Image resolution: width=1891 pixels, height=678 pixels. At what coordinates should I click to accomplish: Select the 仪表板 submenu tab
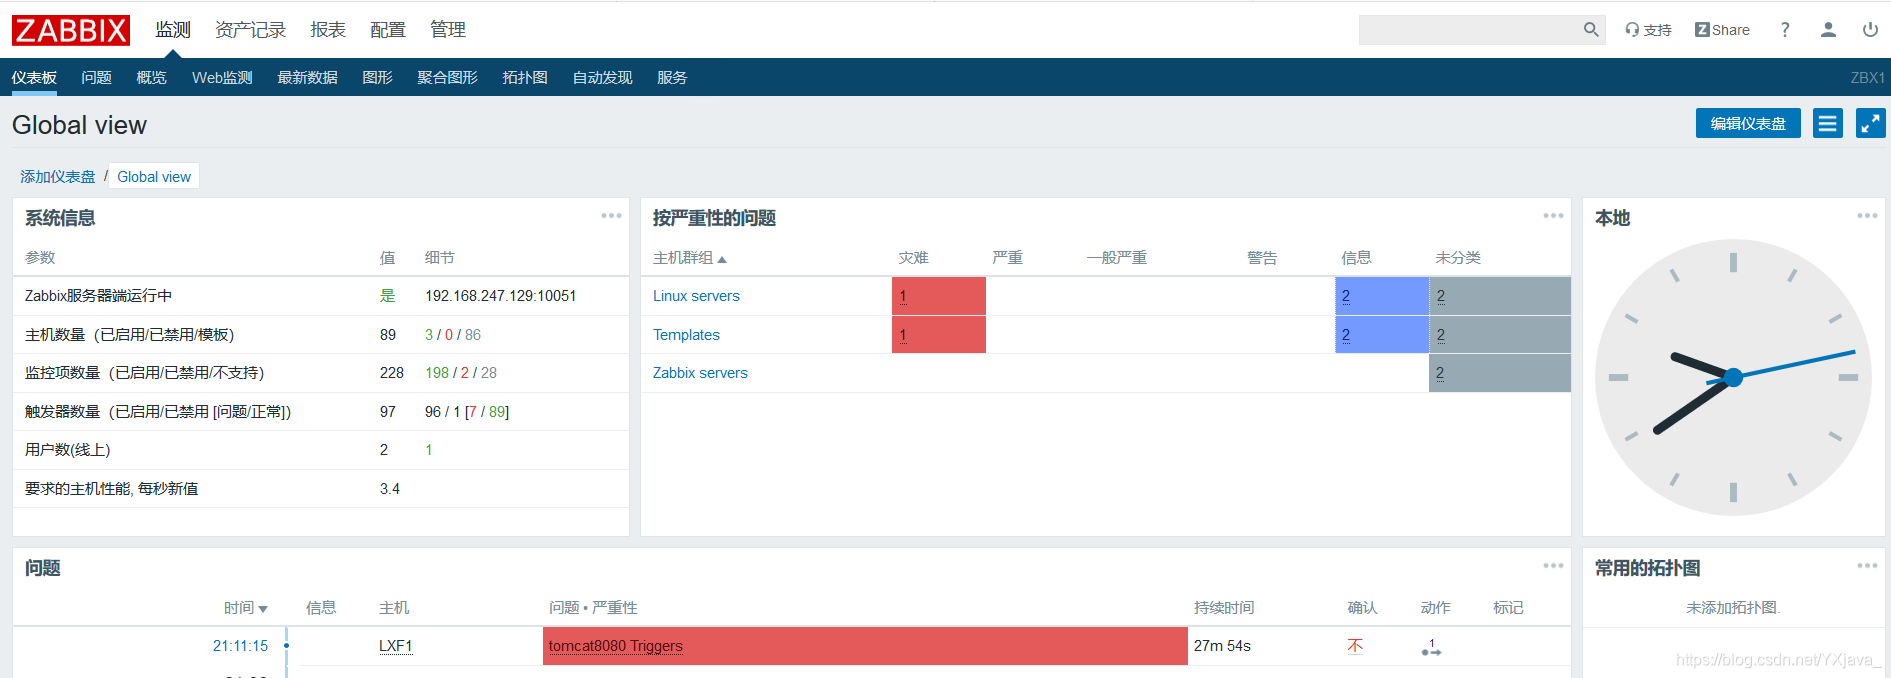(x=34, y=77)
